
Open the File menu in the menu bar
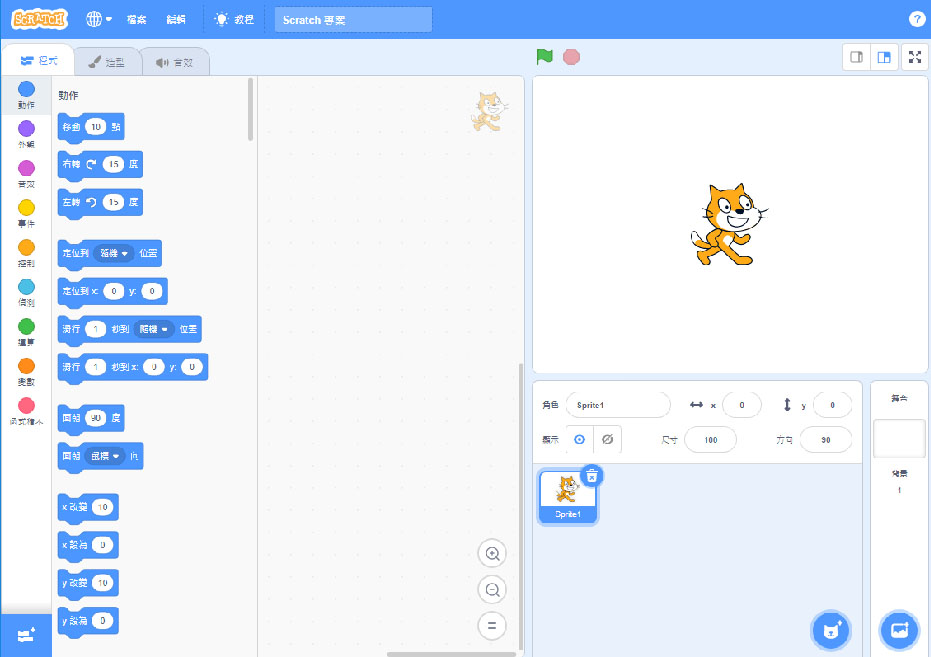pos(136,20)
